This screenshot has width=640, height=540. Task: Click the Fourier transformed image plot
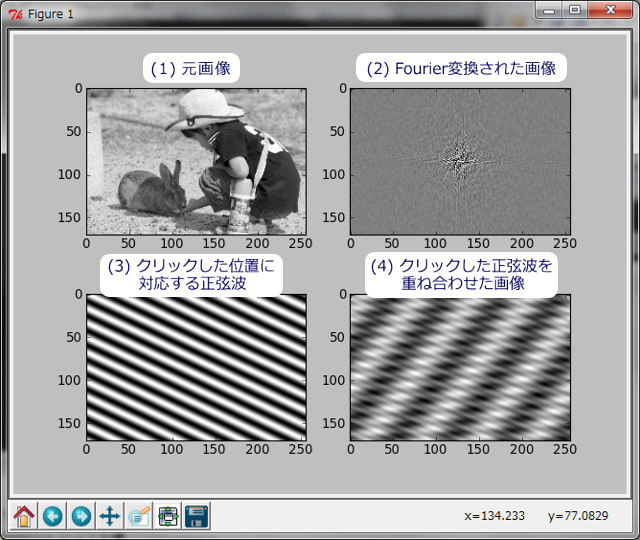tap(460, 162)
